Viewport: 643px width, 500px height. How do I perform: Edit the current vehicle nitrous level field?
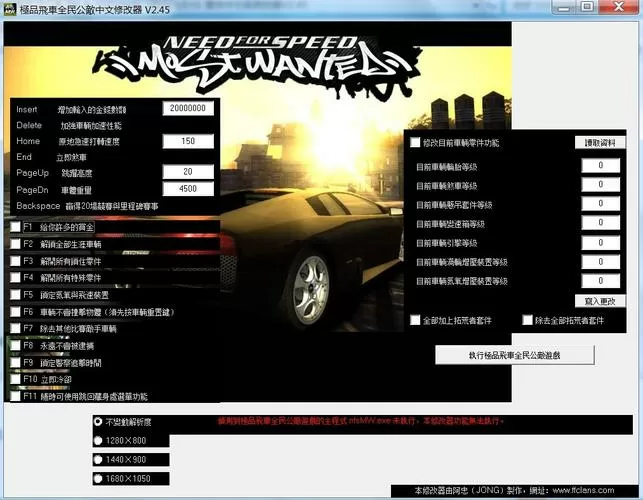(600, 281)
